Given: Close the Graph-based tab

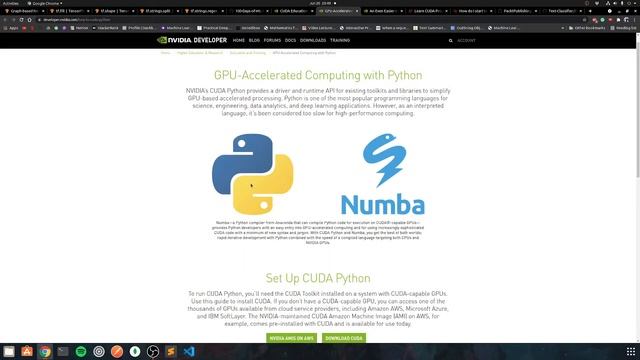Looking at the screenshot, I should (x=43, y=11).
